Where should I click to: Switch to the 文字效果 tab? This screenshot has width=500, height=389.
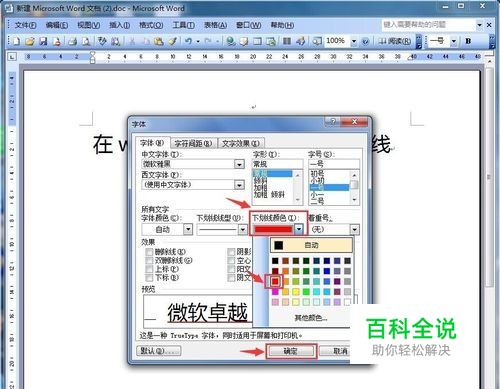pos(241,144)
